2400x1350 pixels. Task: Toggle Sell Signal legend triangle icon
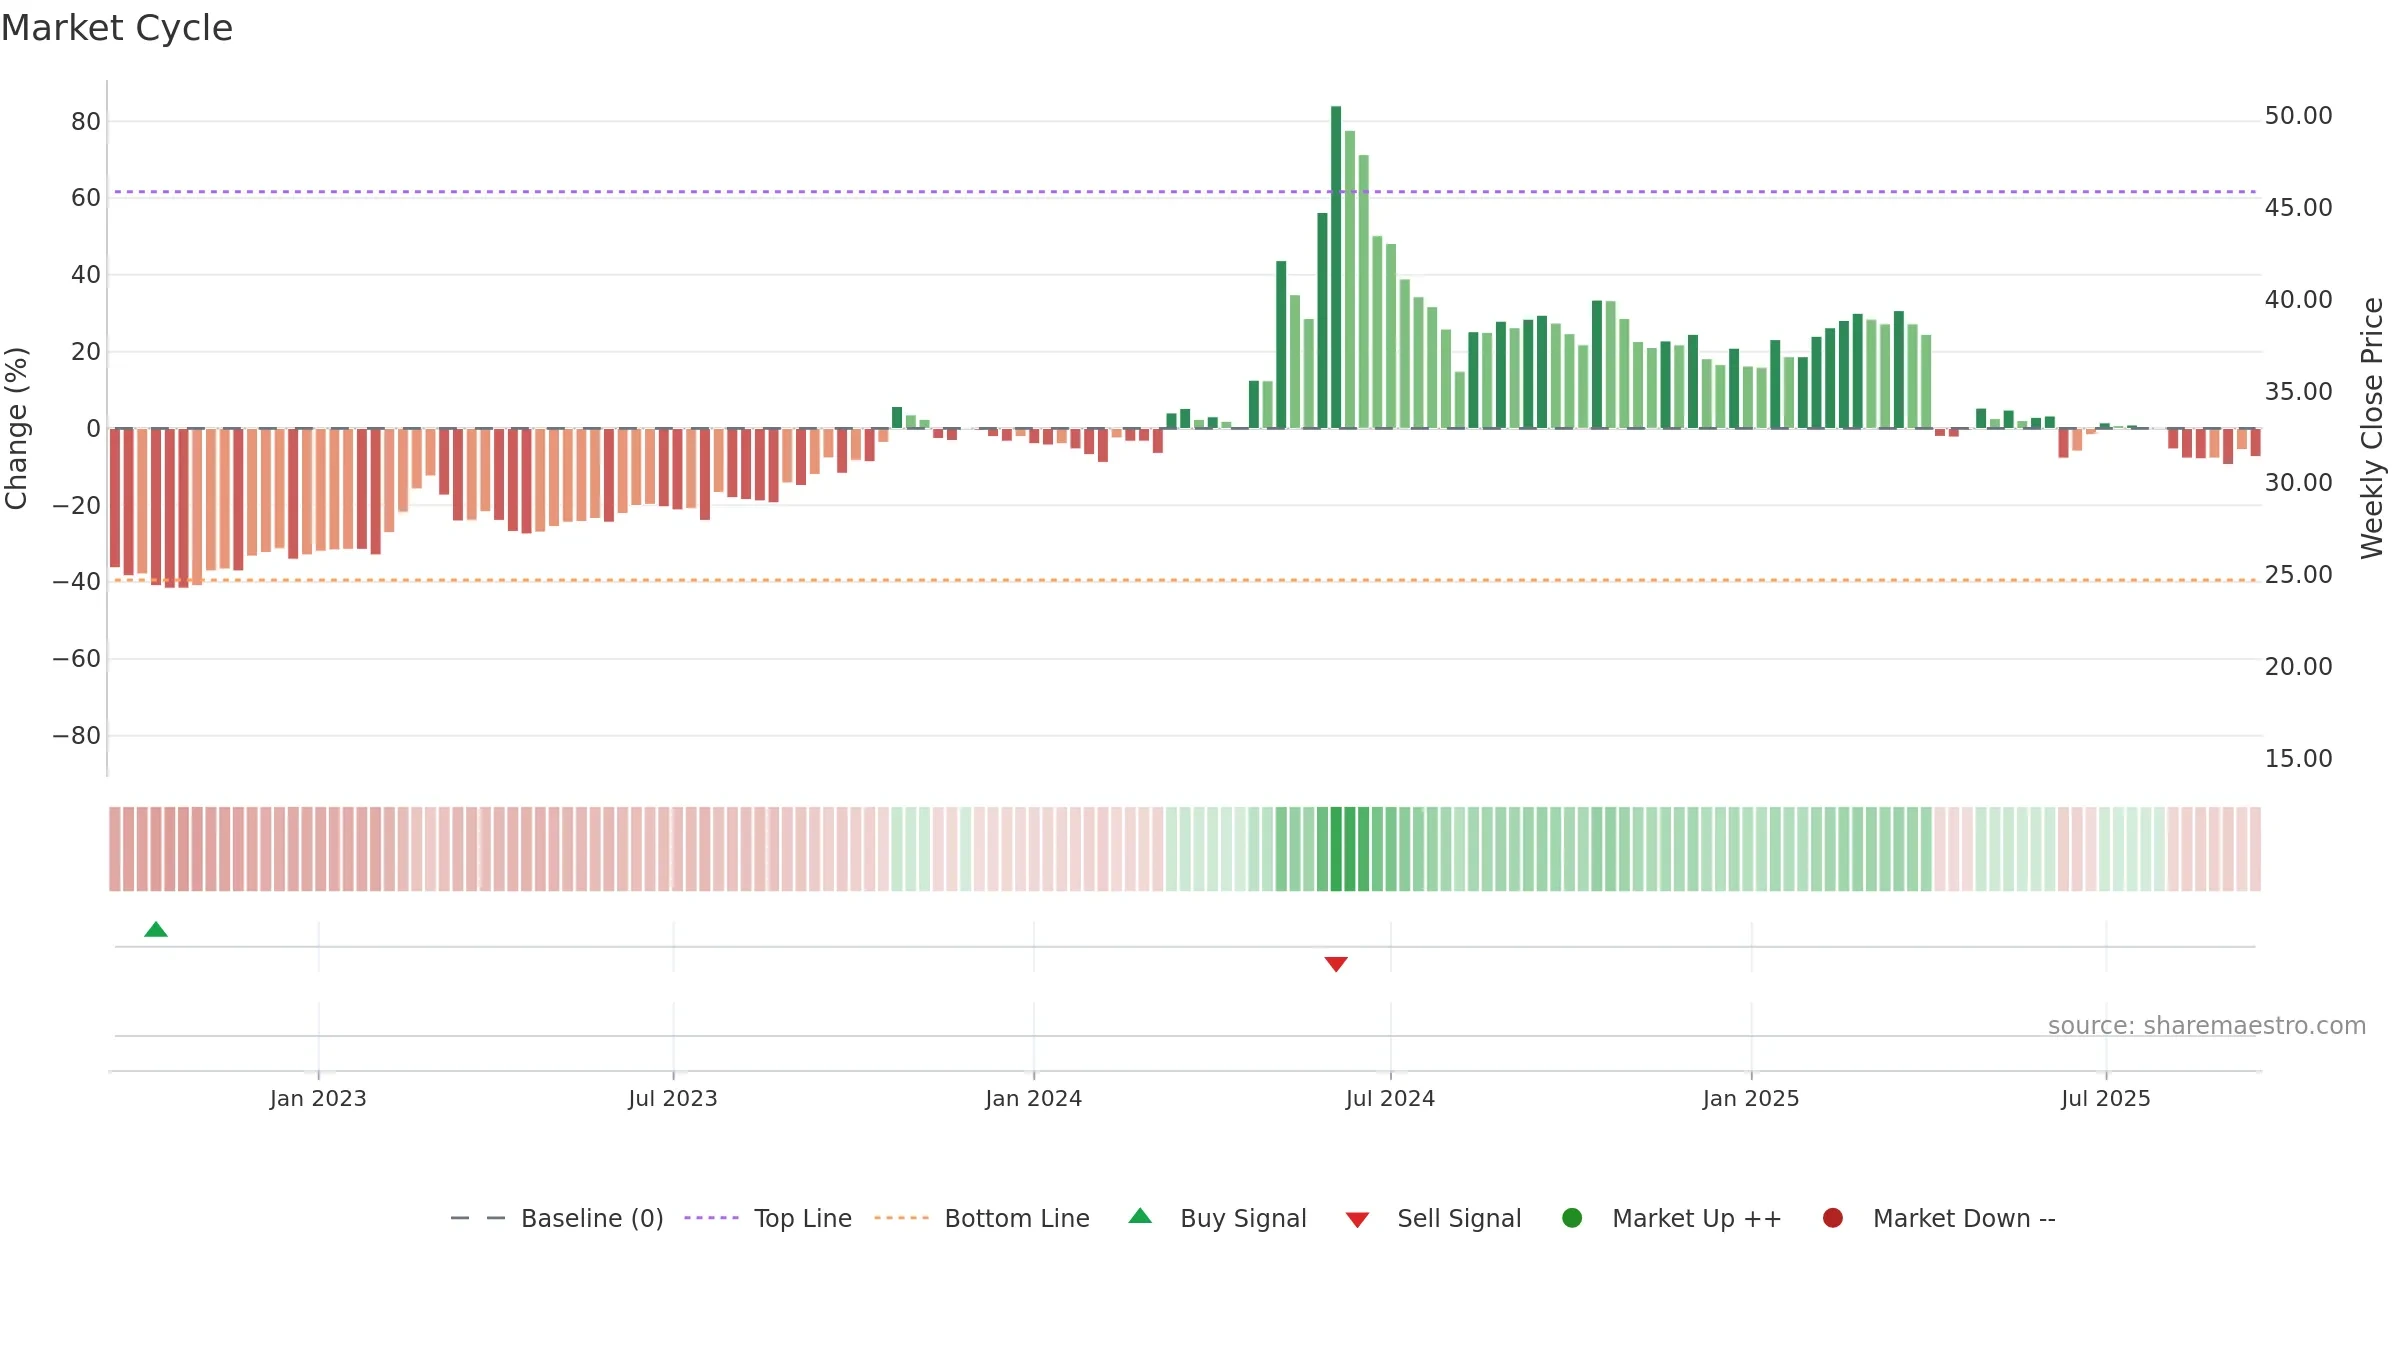click(x=1357, y=1220)
